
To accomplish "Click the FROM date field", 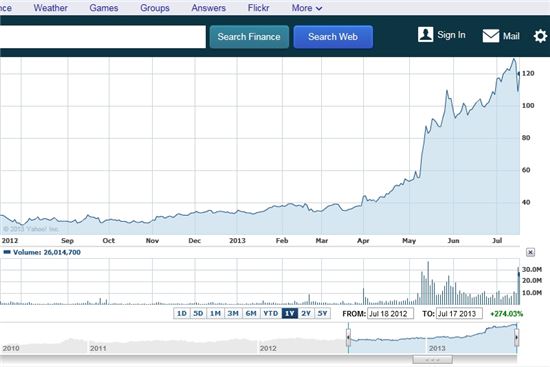I will point(390,314).
